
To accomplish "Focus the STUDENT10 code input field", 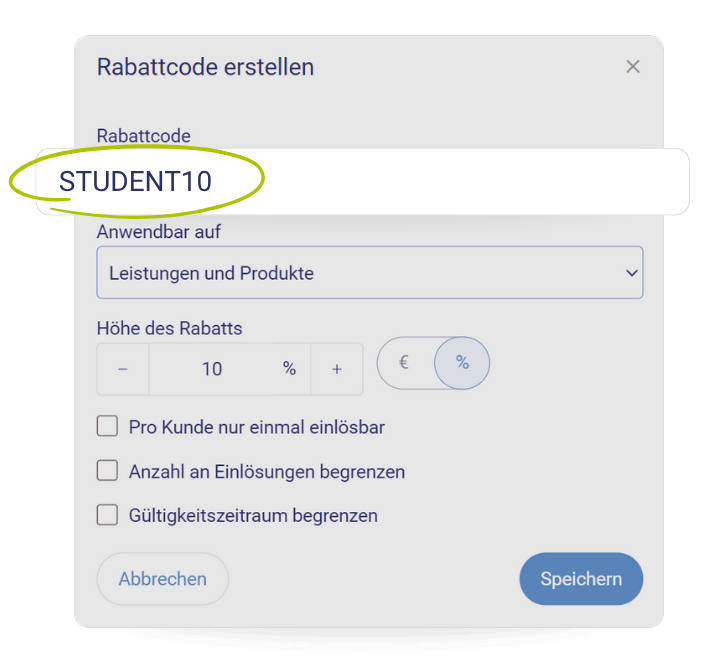I will click(363, 181).
